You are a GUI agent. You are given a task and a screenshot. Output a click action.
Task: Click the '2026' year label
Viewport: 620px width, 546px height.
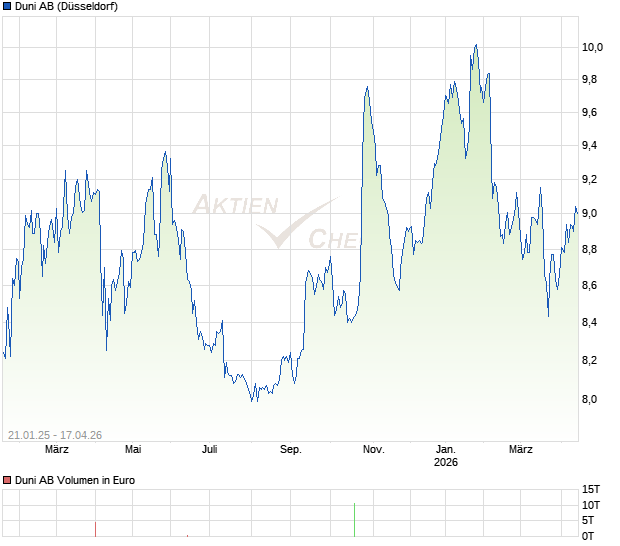pos(446,462)
